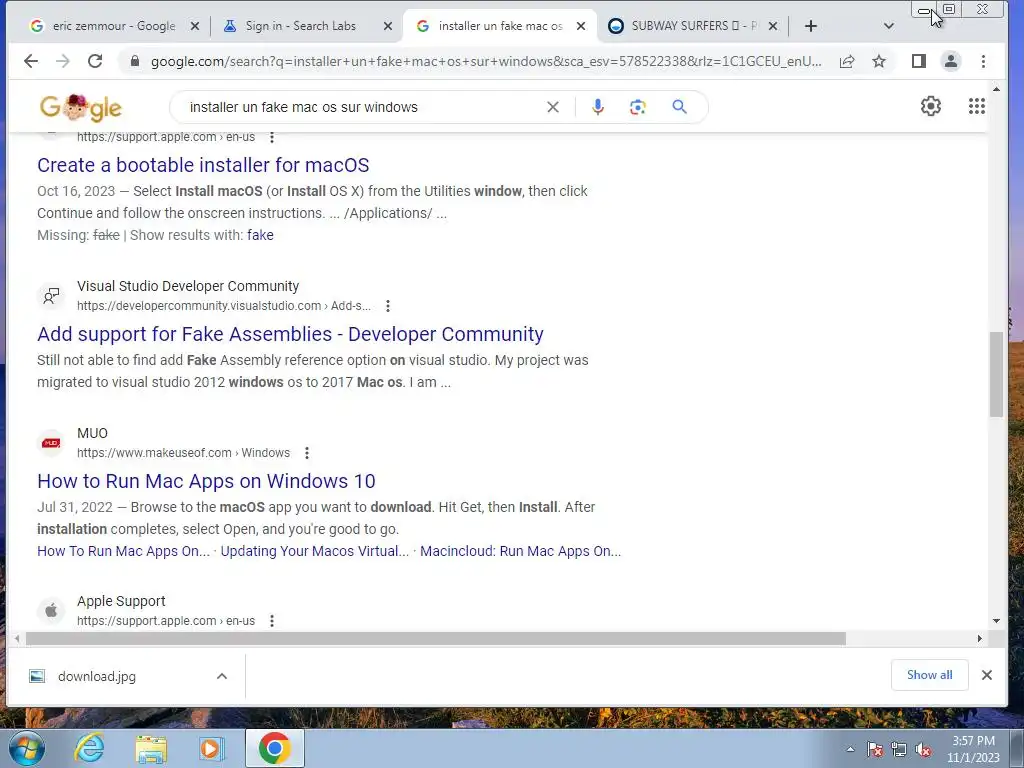View site info padlock icon
This screenshot has height=768, width=1024.
point(135,61)
